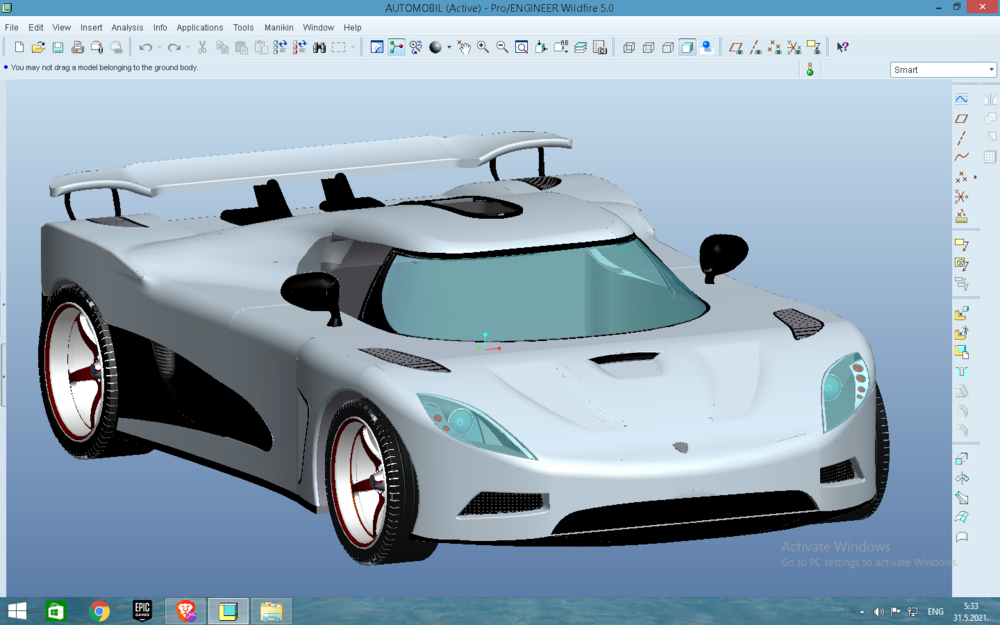Click the ENG language indicator
This screenshot has height=625, width=1000.
click(936, 612)
